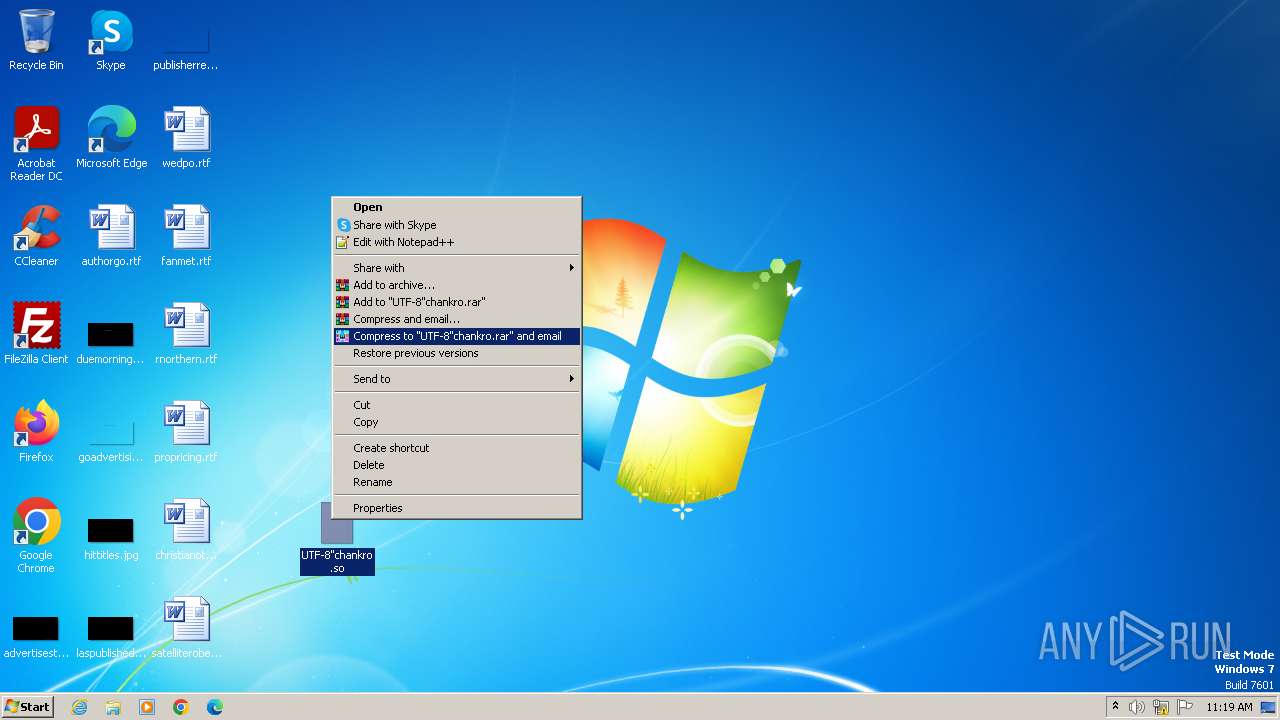
Task: Select the authorgo.rtf document icon
Action: click(111, 236)
